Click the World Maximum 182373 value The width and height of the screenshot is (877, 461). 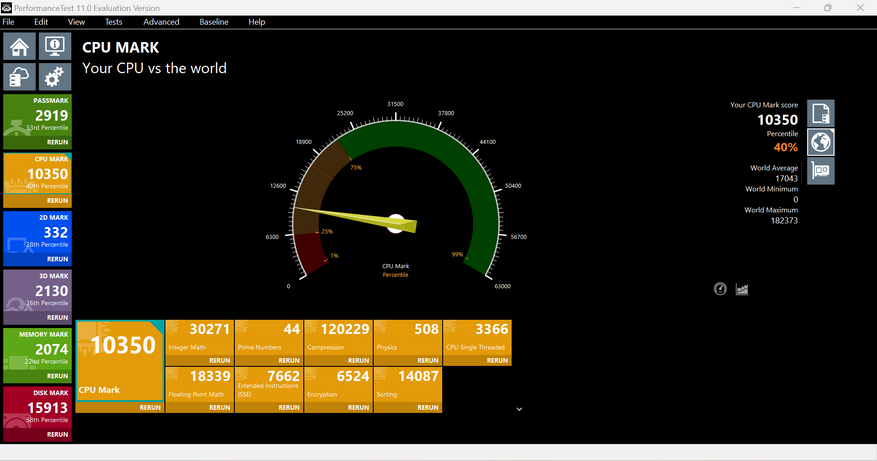(x=784, y=220)
